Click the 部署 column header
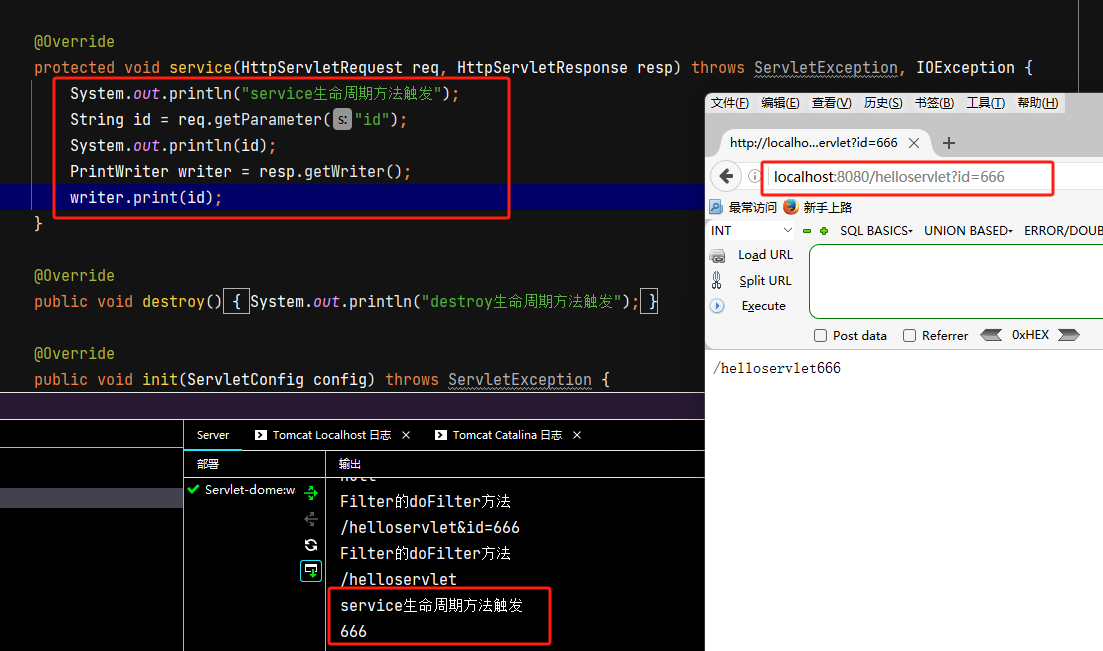Screen dimensions: 1103x651 pyautogui.click(x=208, y=464)
